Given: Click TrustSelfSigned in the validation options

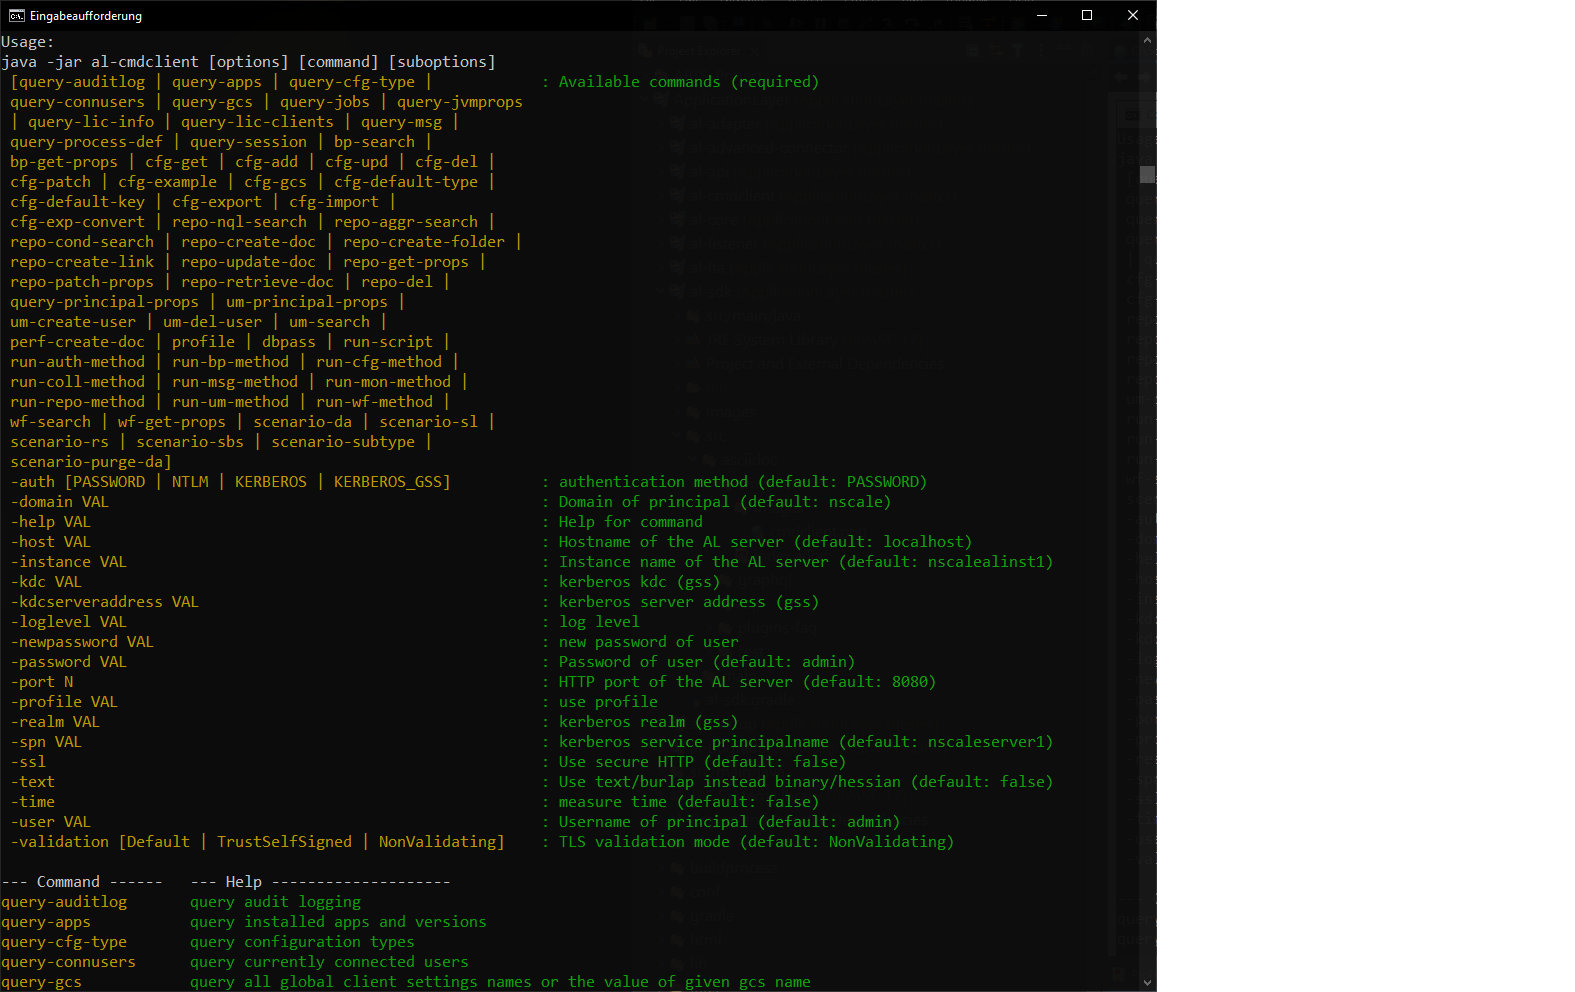Looking at the screenshot, I should point(284,842).
